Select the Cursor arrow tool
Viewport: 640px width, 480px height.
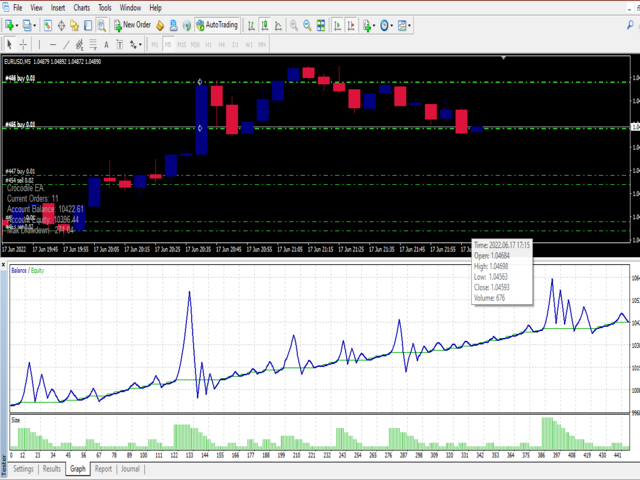coord(10,44)
